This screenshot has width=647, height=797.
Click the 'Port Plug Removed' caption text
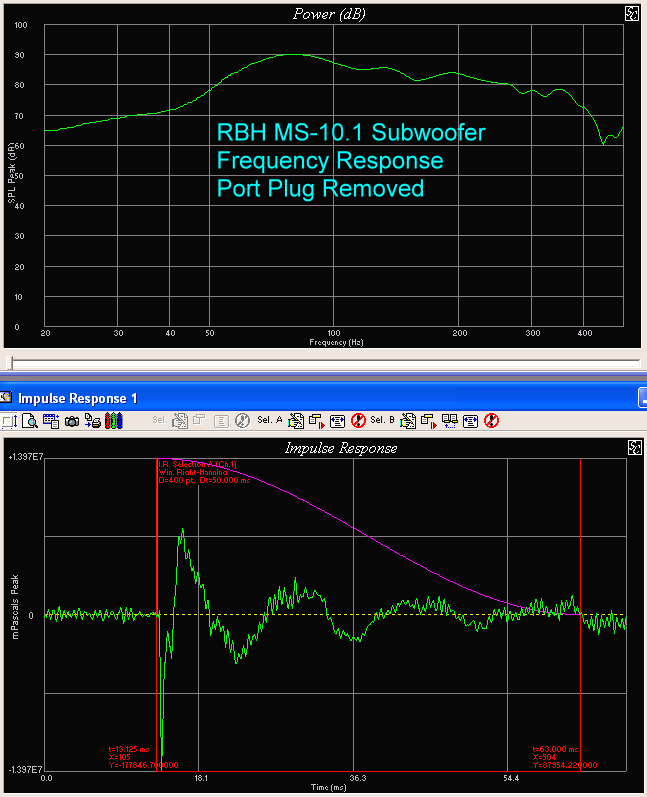point(320,188)
